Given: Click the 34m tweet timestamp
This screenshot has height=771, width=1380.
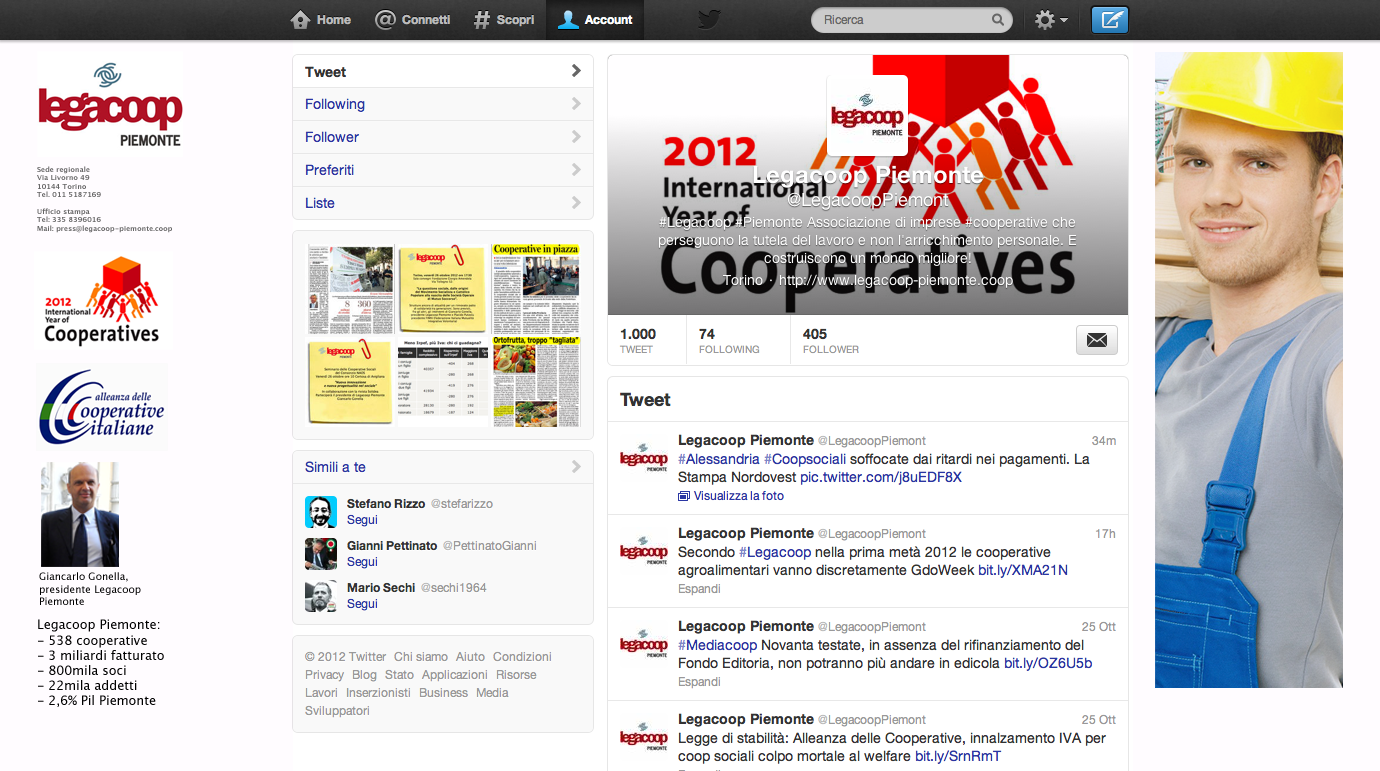Looking at the screenshot, I should [x=1104, y=441].
